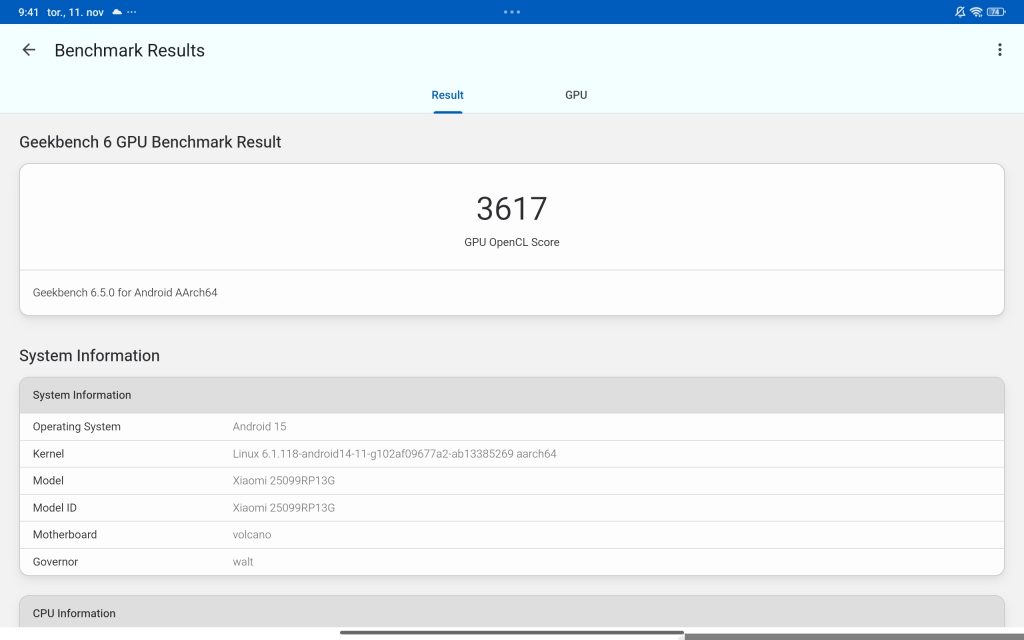Click the status bar more-notifications ellipsis
Viewport: 1024px width, 640px height.
click(x=132, y=12)
